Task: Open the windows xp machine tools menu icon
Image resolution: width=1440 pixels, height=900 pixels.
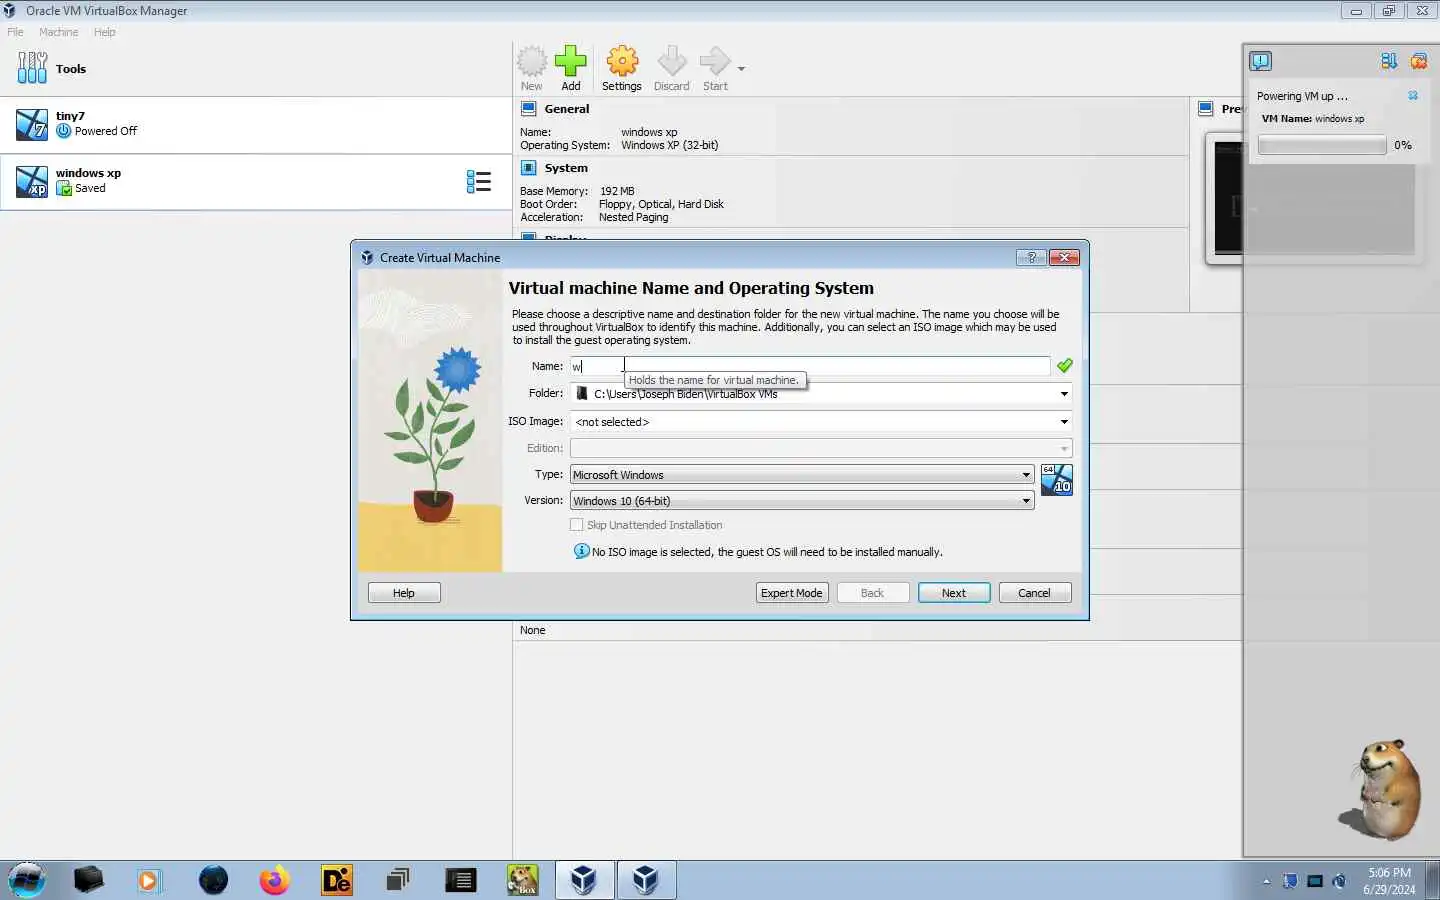Action: [479, 181]
